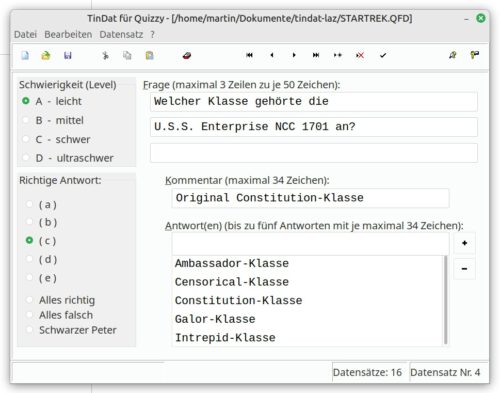
Task: Click the second-to-last toolbar icon
Action: [452, 55]
